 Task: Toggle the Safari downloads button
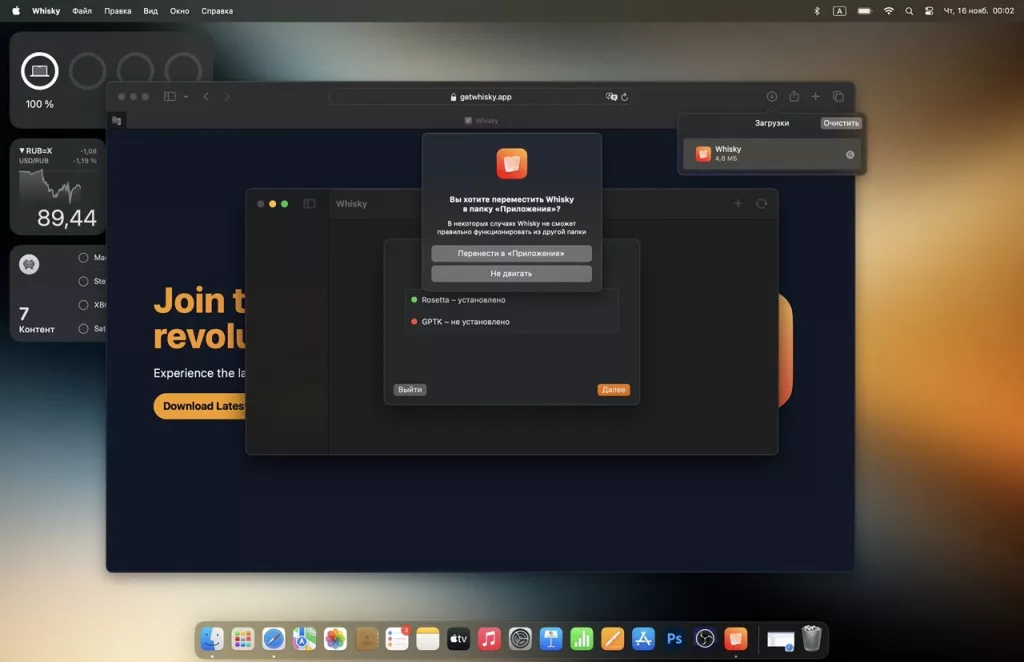[x=772, y=97]
